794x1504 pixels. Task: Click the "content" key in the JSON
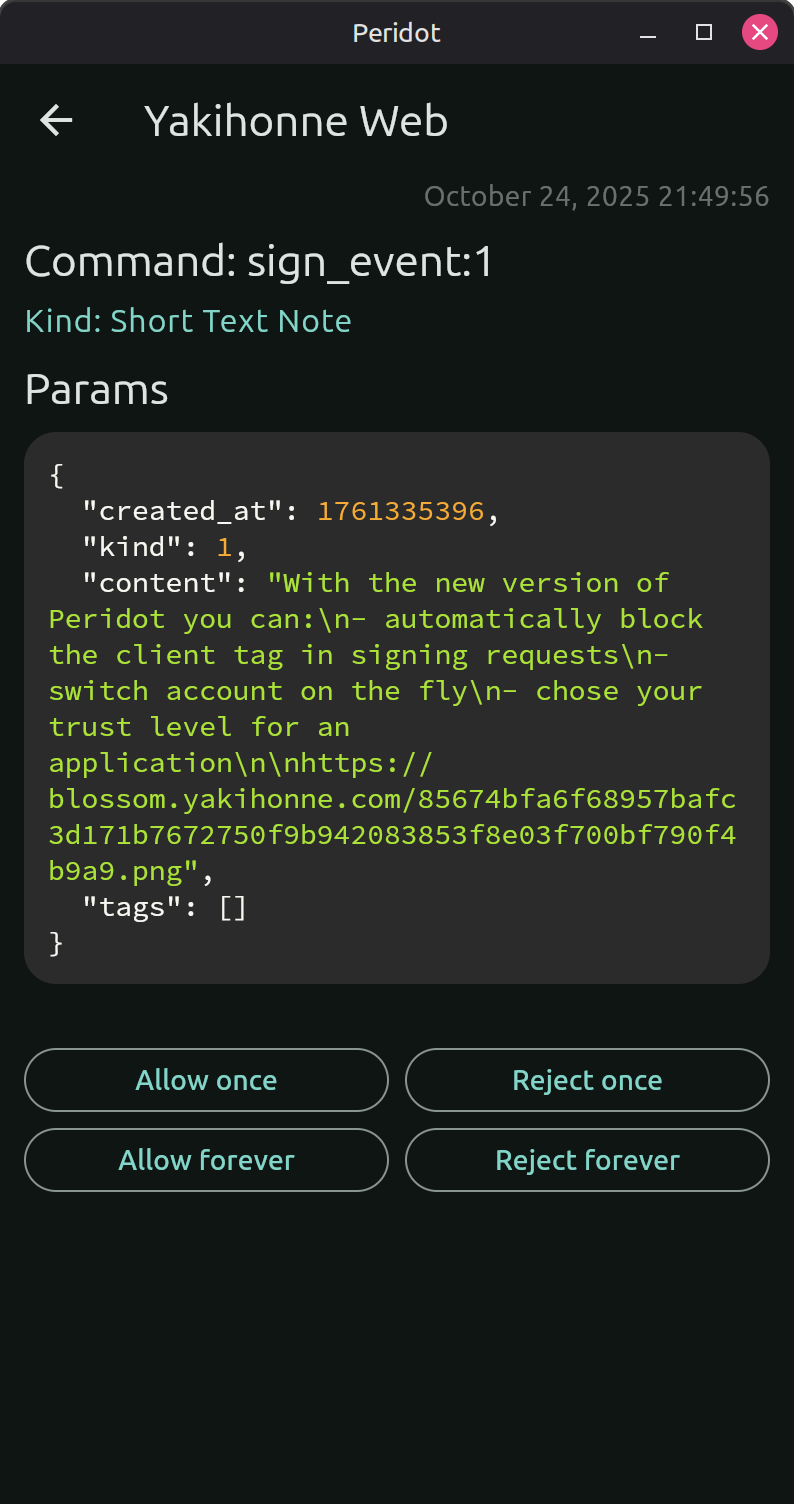[157, 583]
